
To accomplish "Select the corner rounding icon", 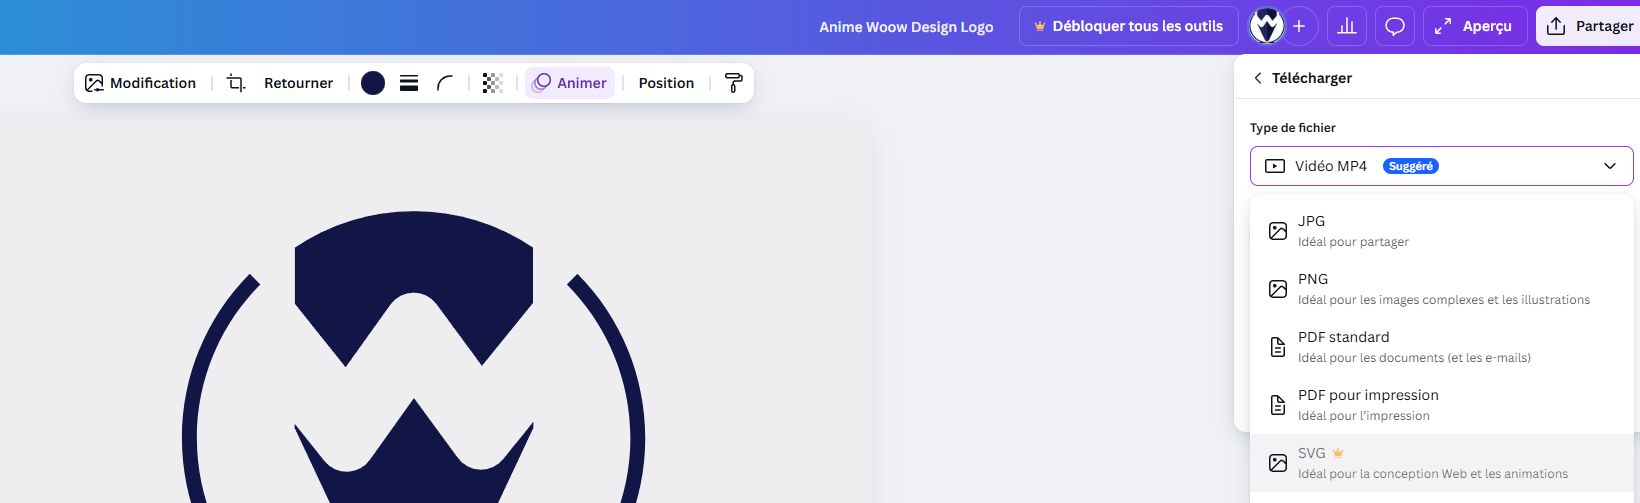I will tap(445, 83).
